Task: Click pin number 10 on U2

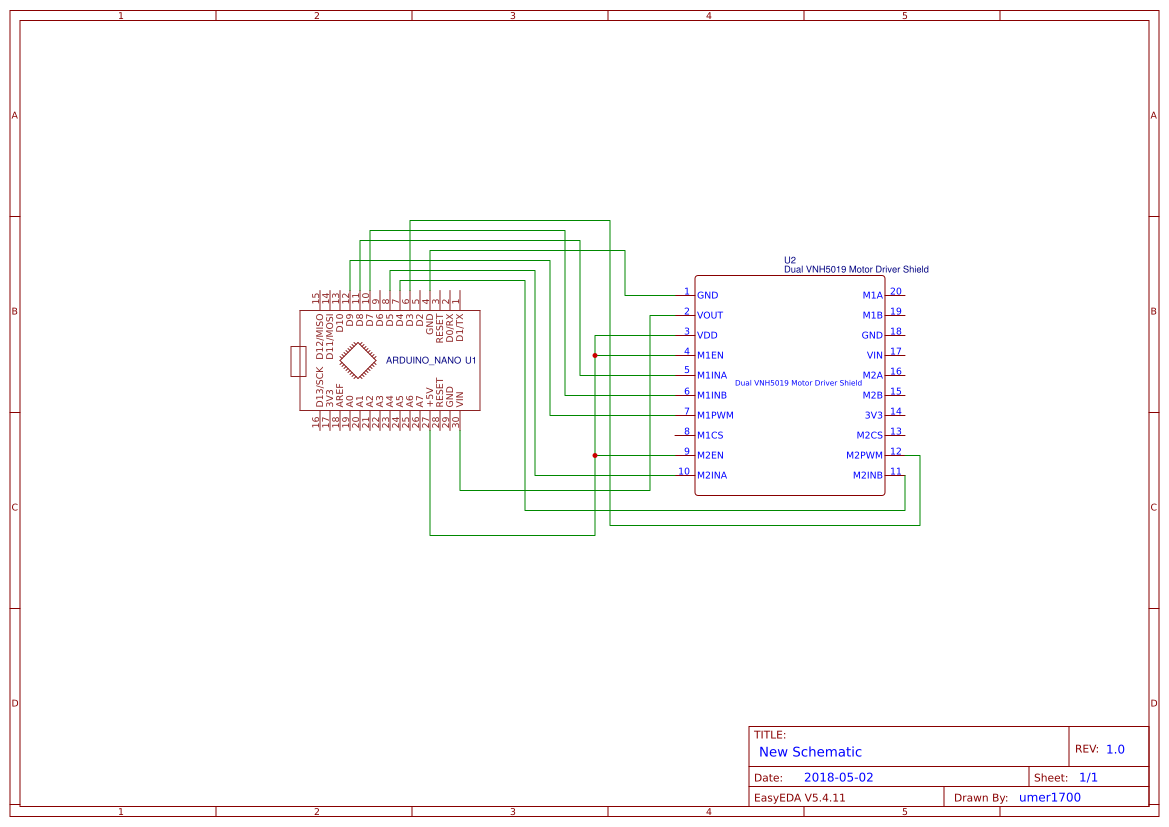Action: point(684,471)
